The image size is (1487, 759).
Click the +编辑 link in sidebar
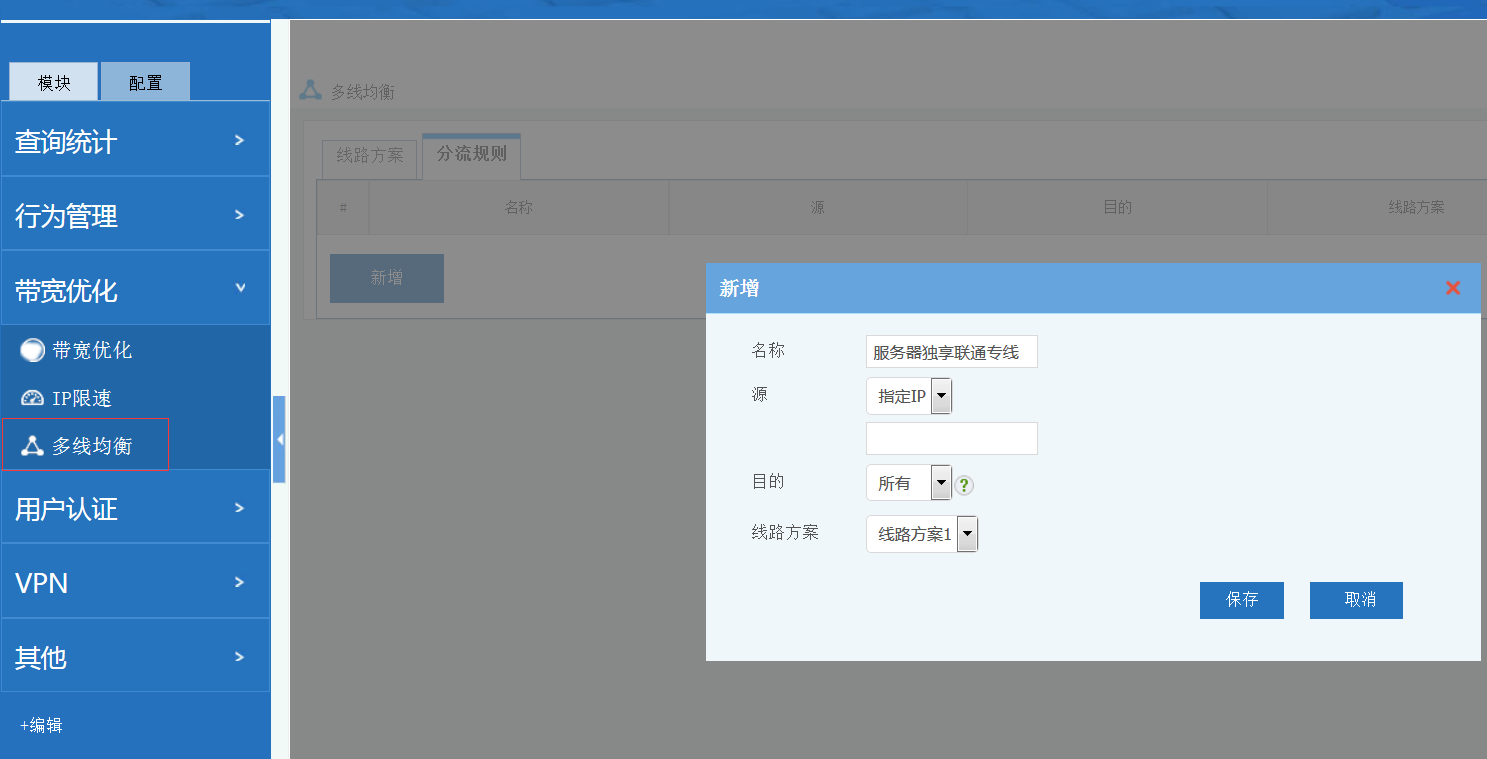(41, 725)
